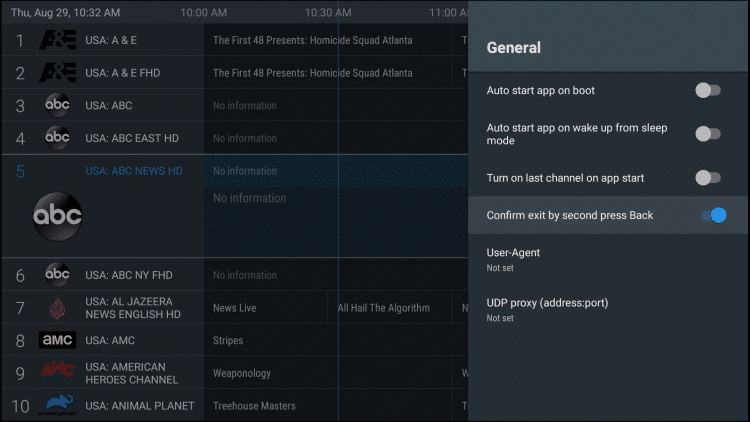
Task: Select the American Heroes Channel logo
Action: click(x=58, y=373)
